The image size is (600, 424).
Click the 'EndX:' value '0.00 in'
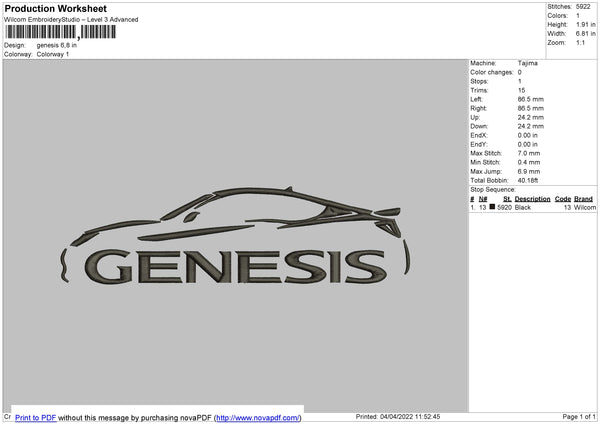[528, 135]
